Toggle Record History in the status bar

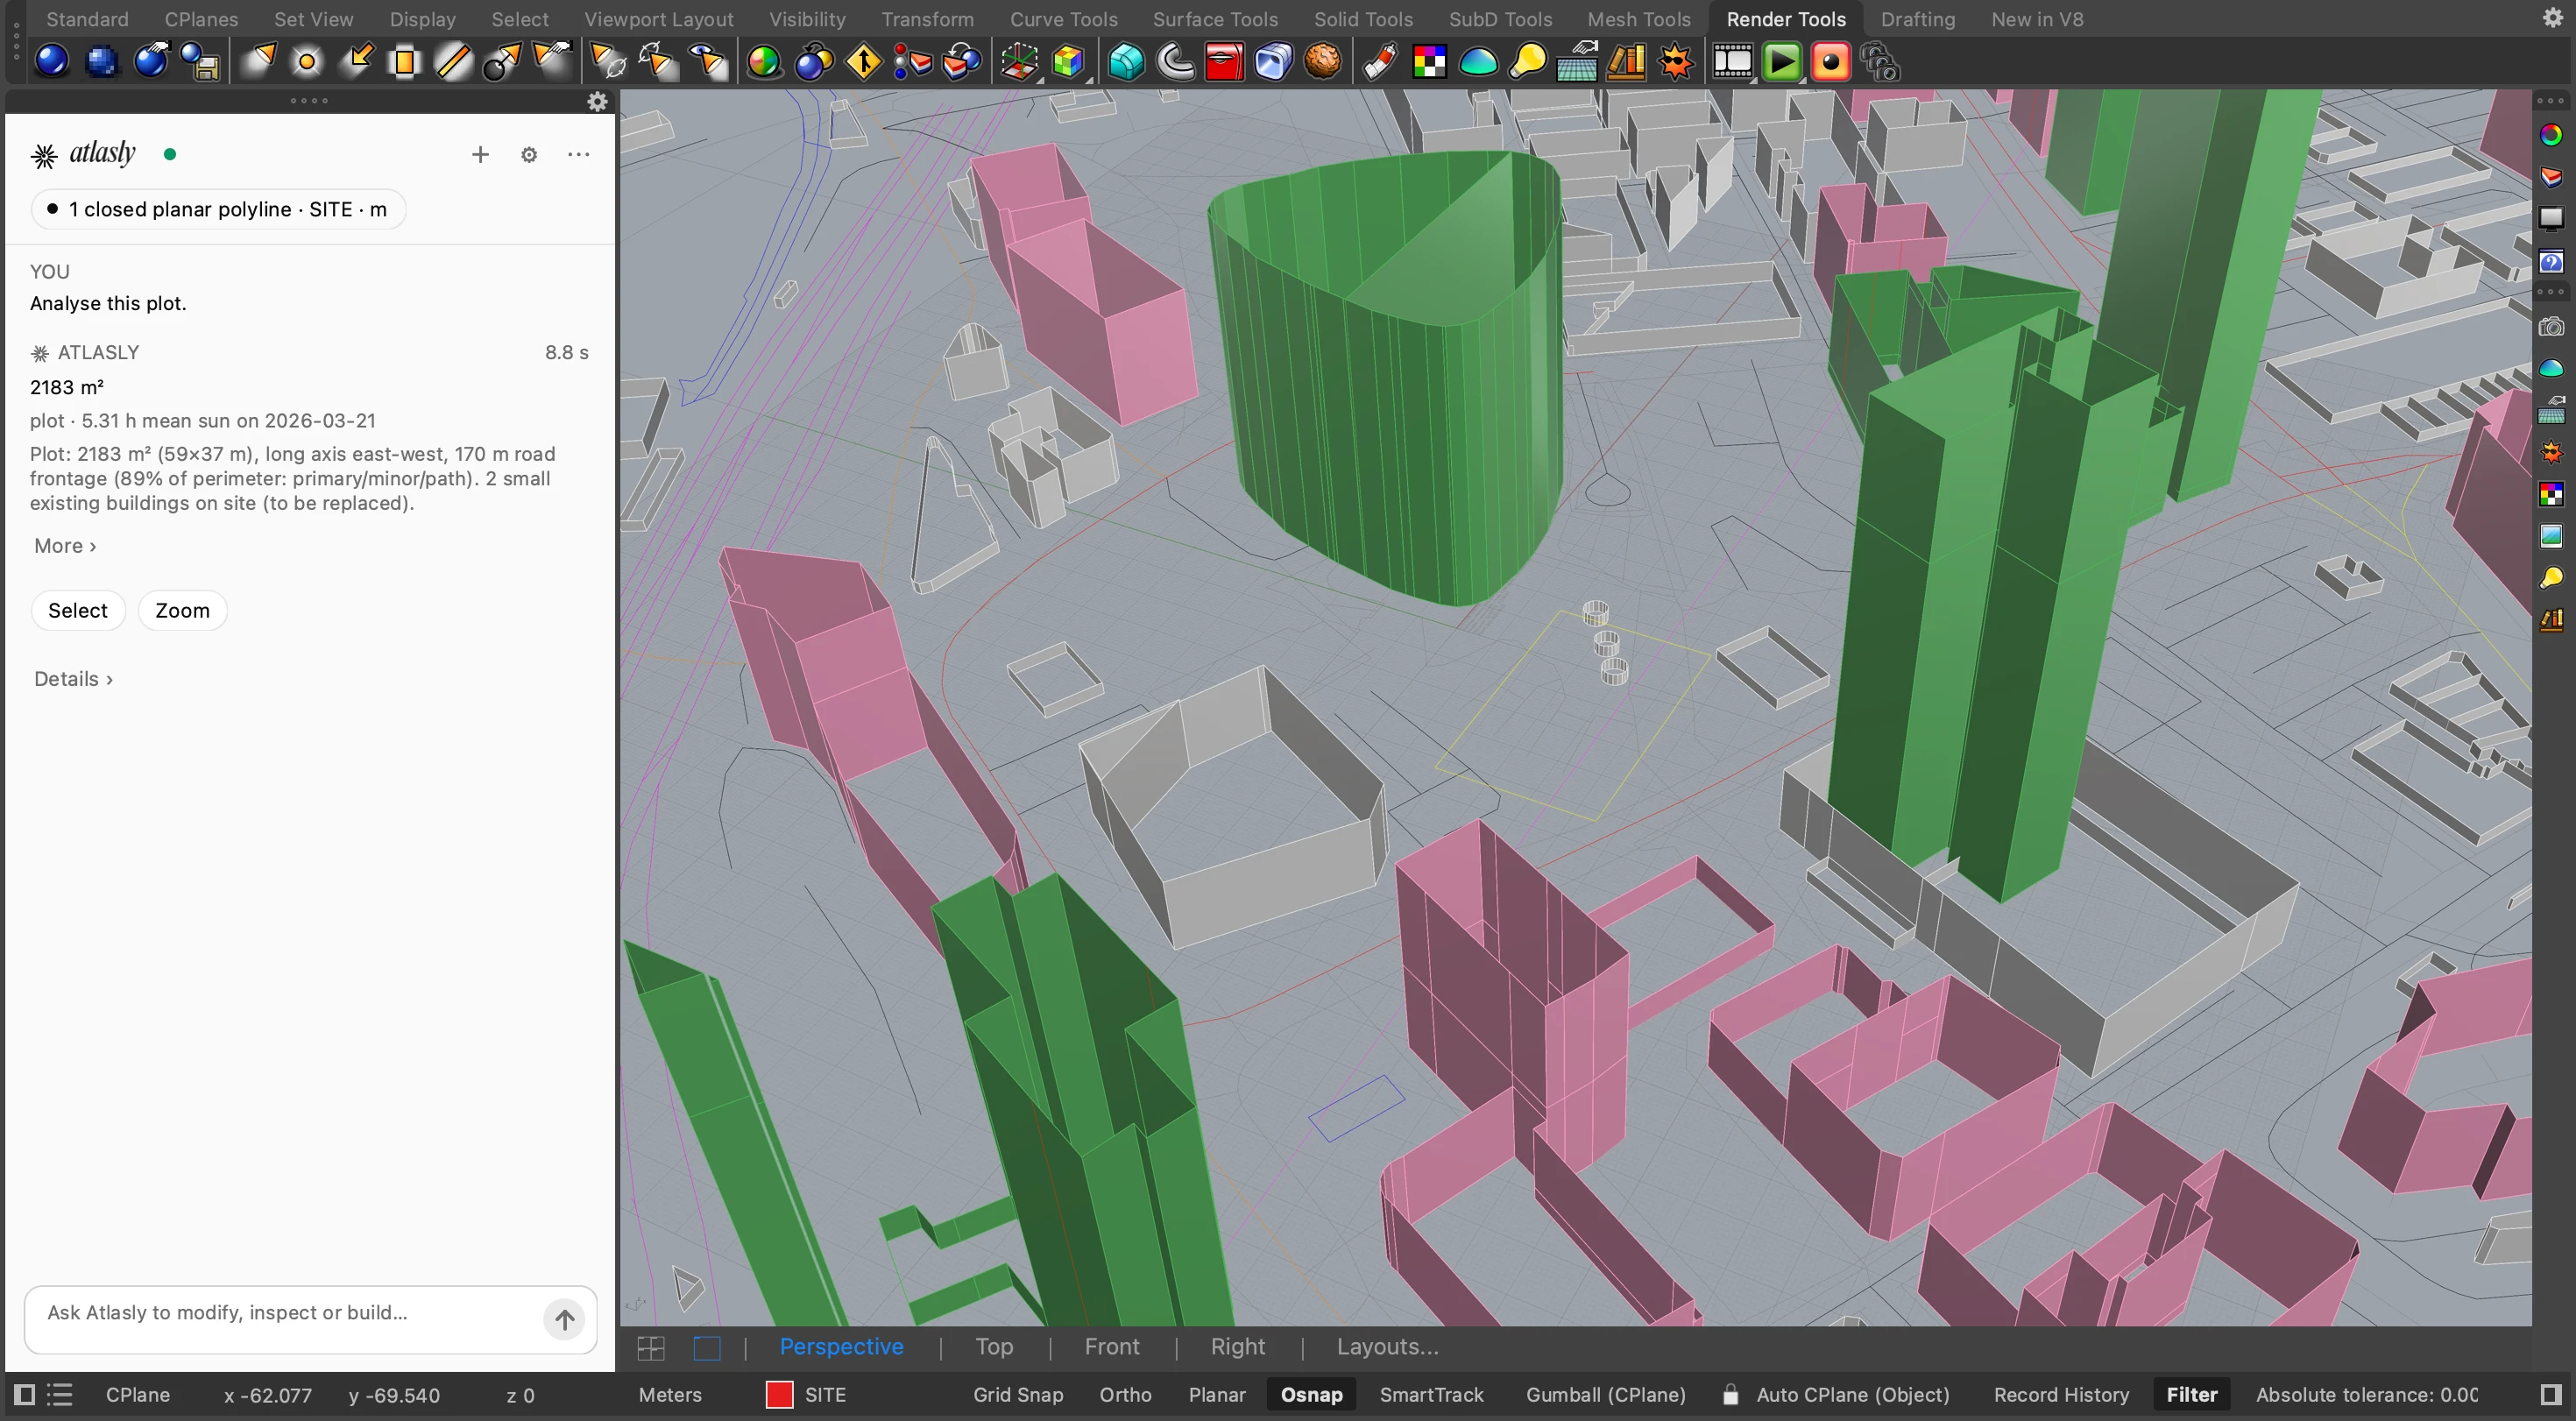2061,1395
